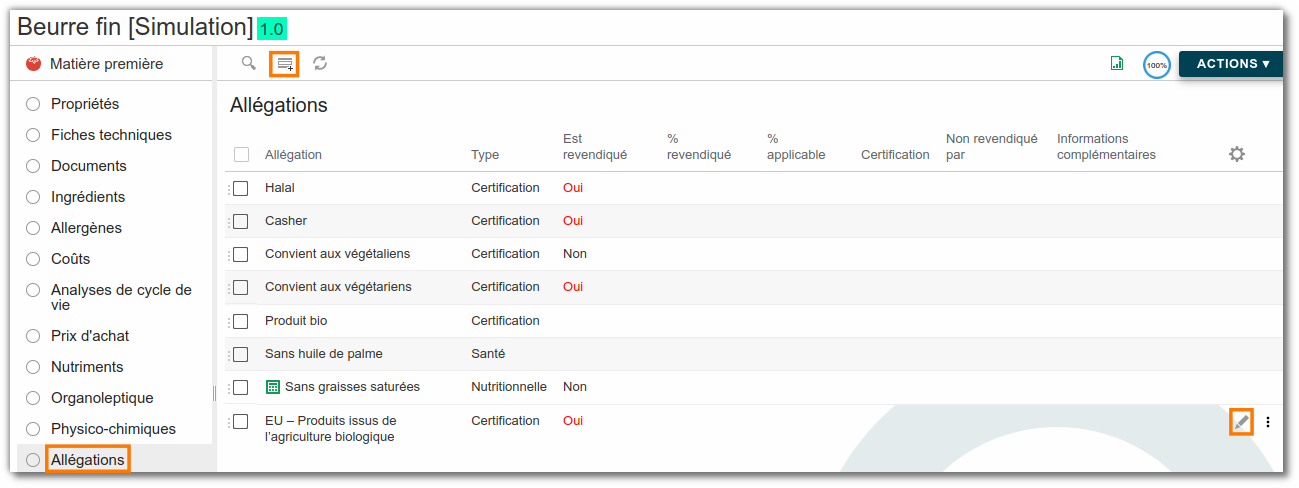Toggle the select-all checkbox in header
1299x488 pixels.
point(241,154)
